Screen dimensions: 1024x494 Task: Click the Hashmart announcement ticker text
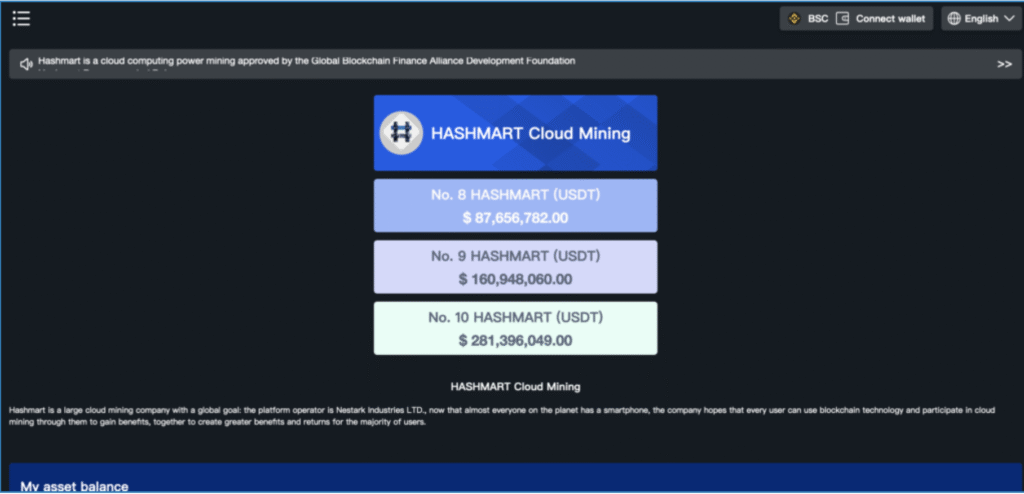point(306,61)
